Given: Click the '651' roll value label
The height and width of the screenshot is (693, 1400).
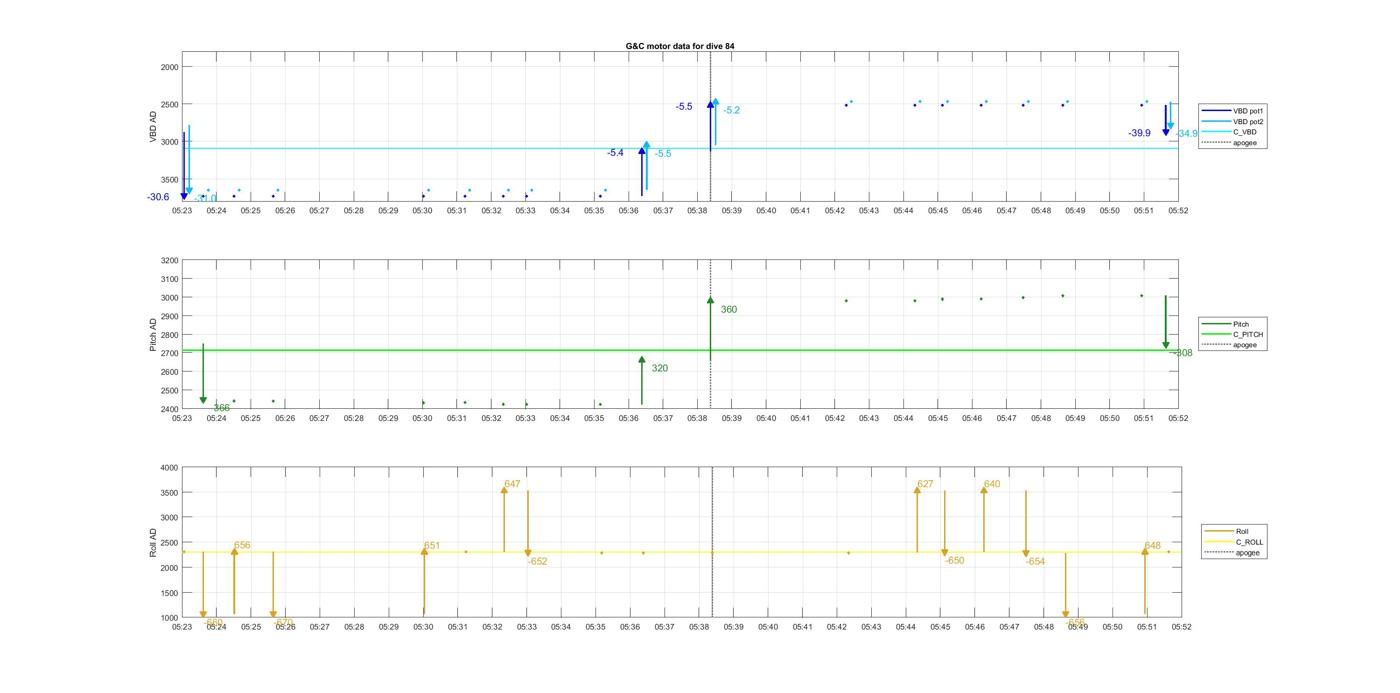Looking at the screenshot, I should coord(432,546).
